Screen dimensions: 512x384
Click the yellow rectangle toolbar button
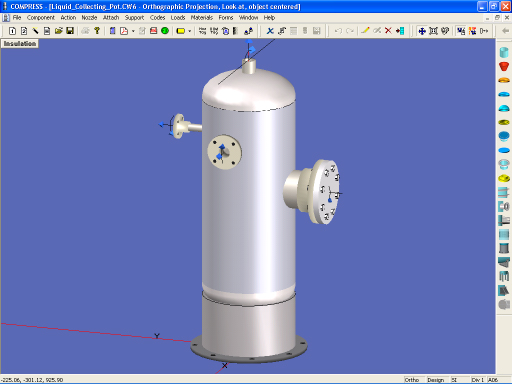(x=181, y=31)
